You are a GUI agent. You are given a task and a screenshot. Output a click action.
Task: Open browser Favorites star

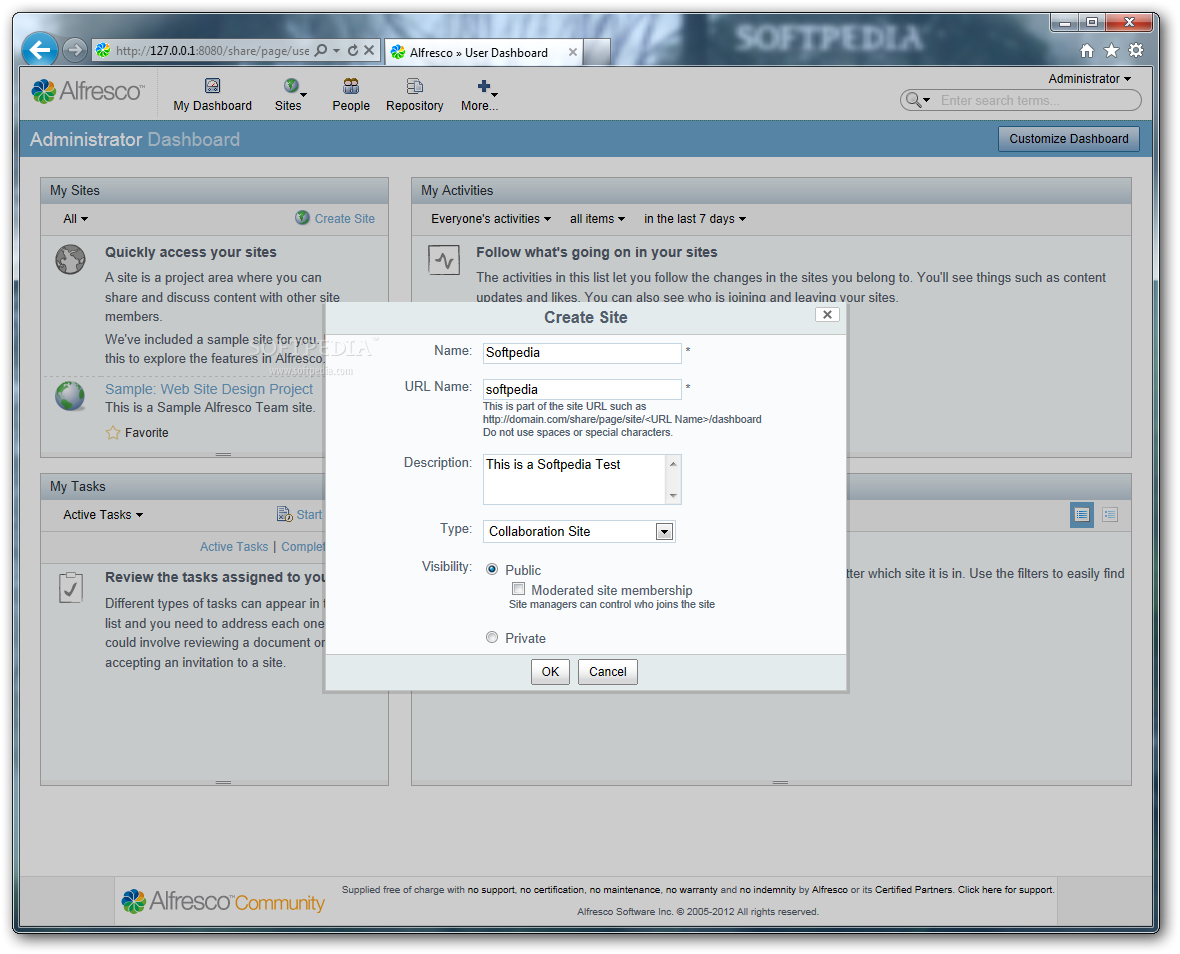coord(1112,50)
